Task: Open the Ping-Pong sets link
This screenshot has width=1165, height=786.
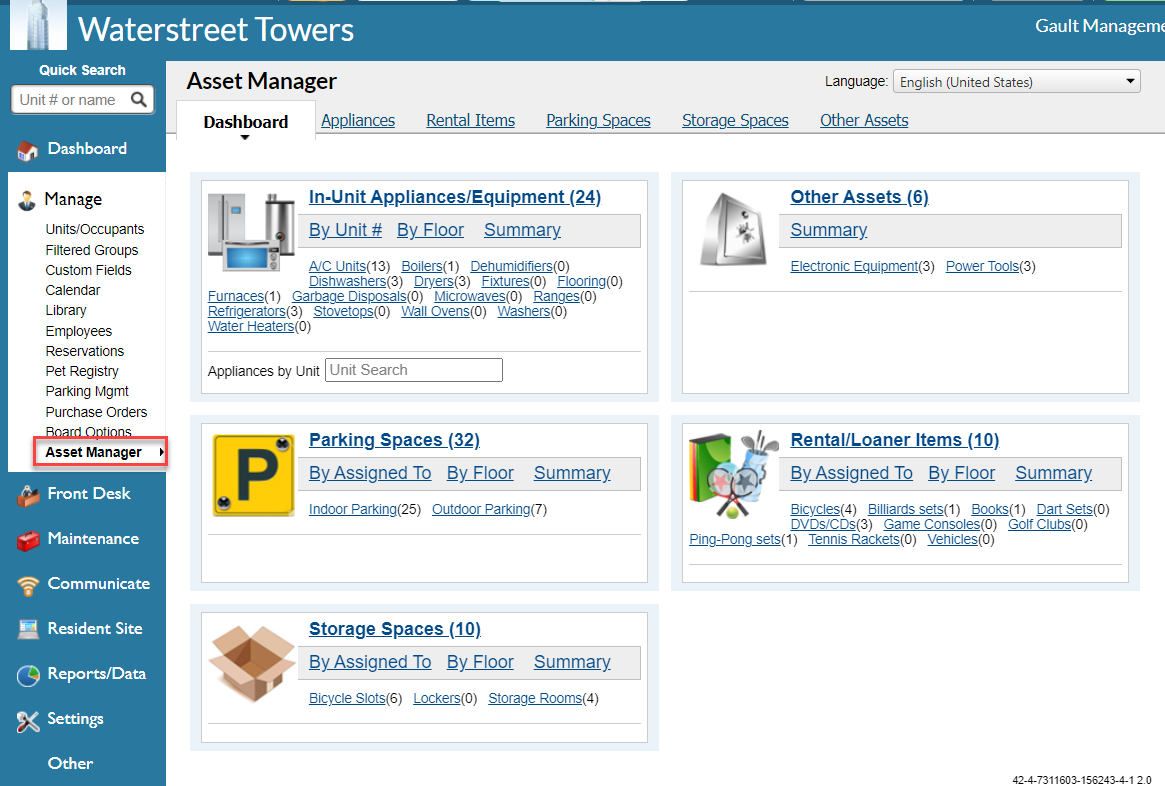Action: point(735,539)
